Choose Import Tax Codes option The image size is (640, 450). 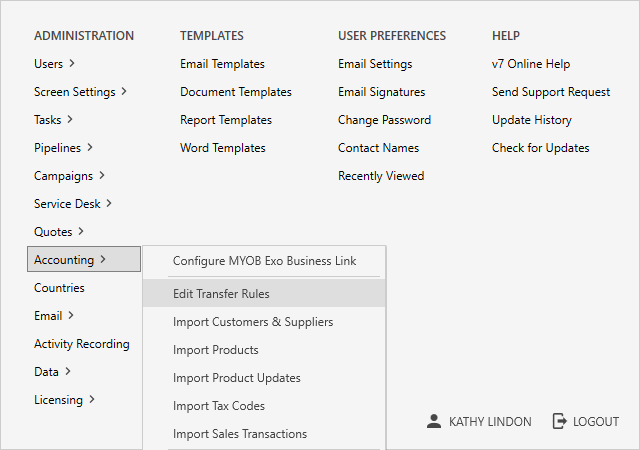tap(219, 406)
